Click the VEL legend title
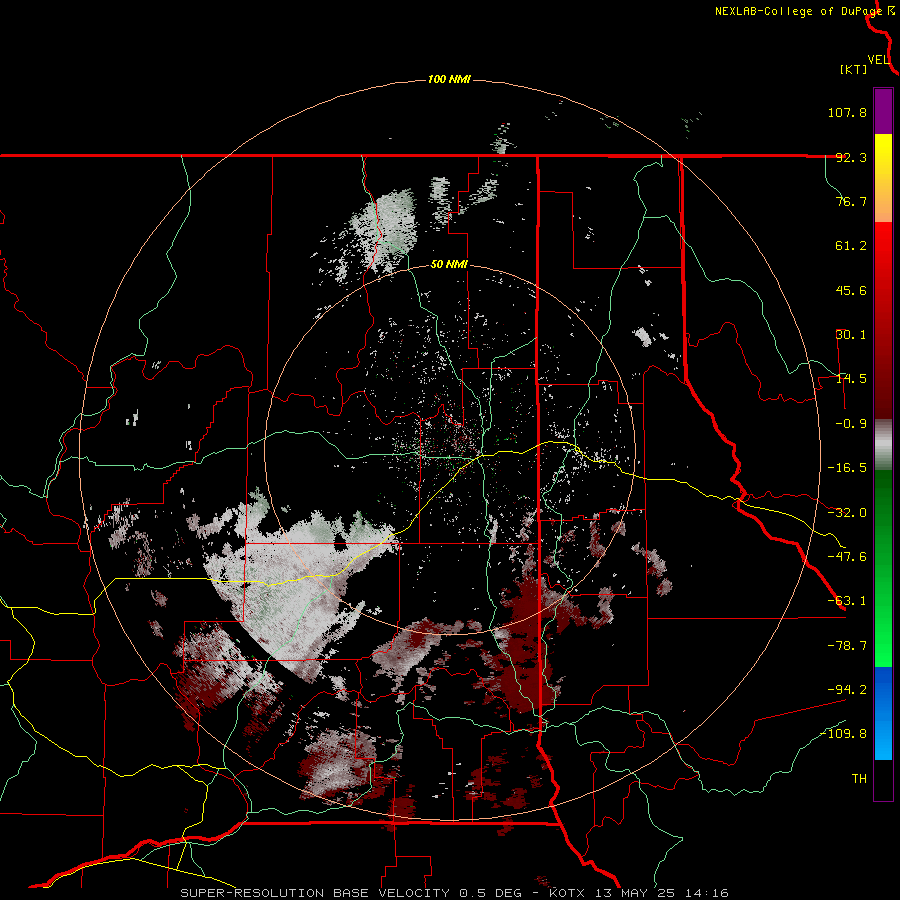The height and width of the screenshot is (900, 900). pyautogui.click(x=878, y=59)
